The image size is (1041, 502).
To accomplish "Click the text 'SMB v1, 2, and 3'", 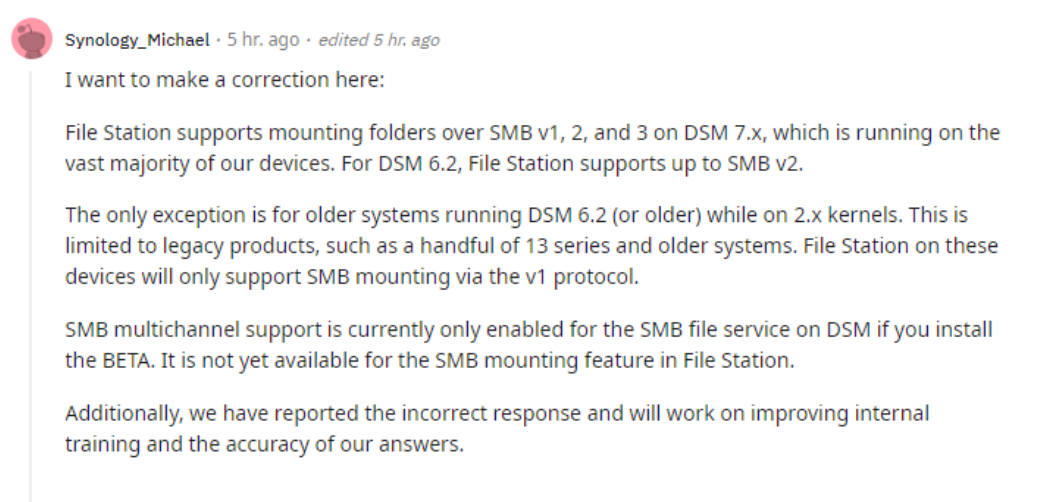I will click(562, 132).
